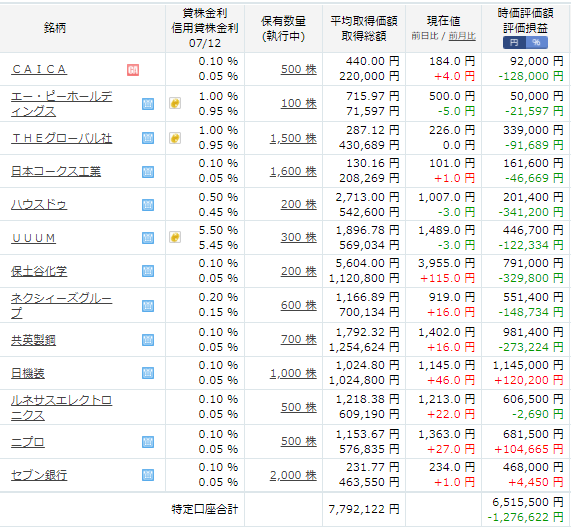Select the 銘柄 column header

point(55,28)
